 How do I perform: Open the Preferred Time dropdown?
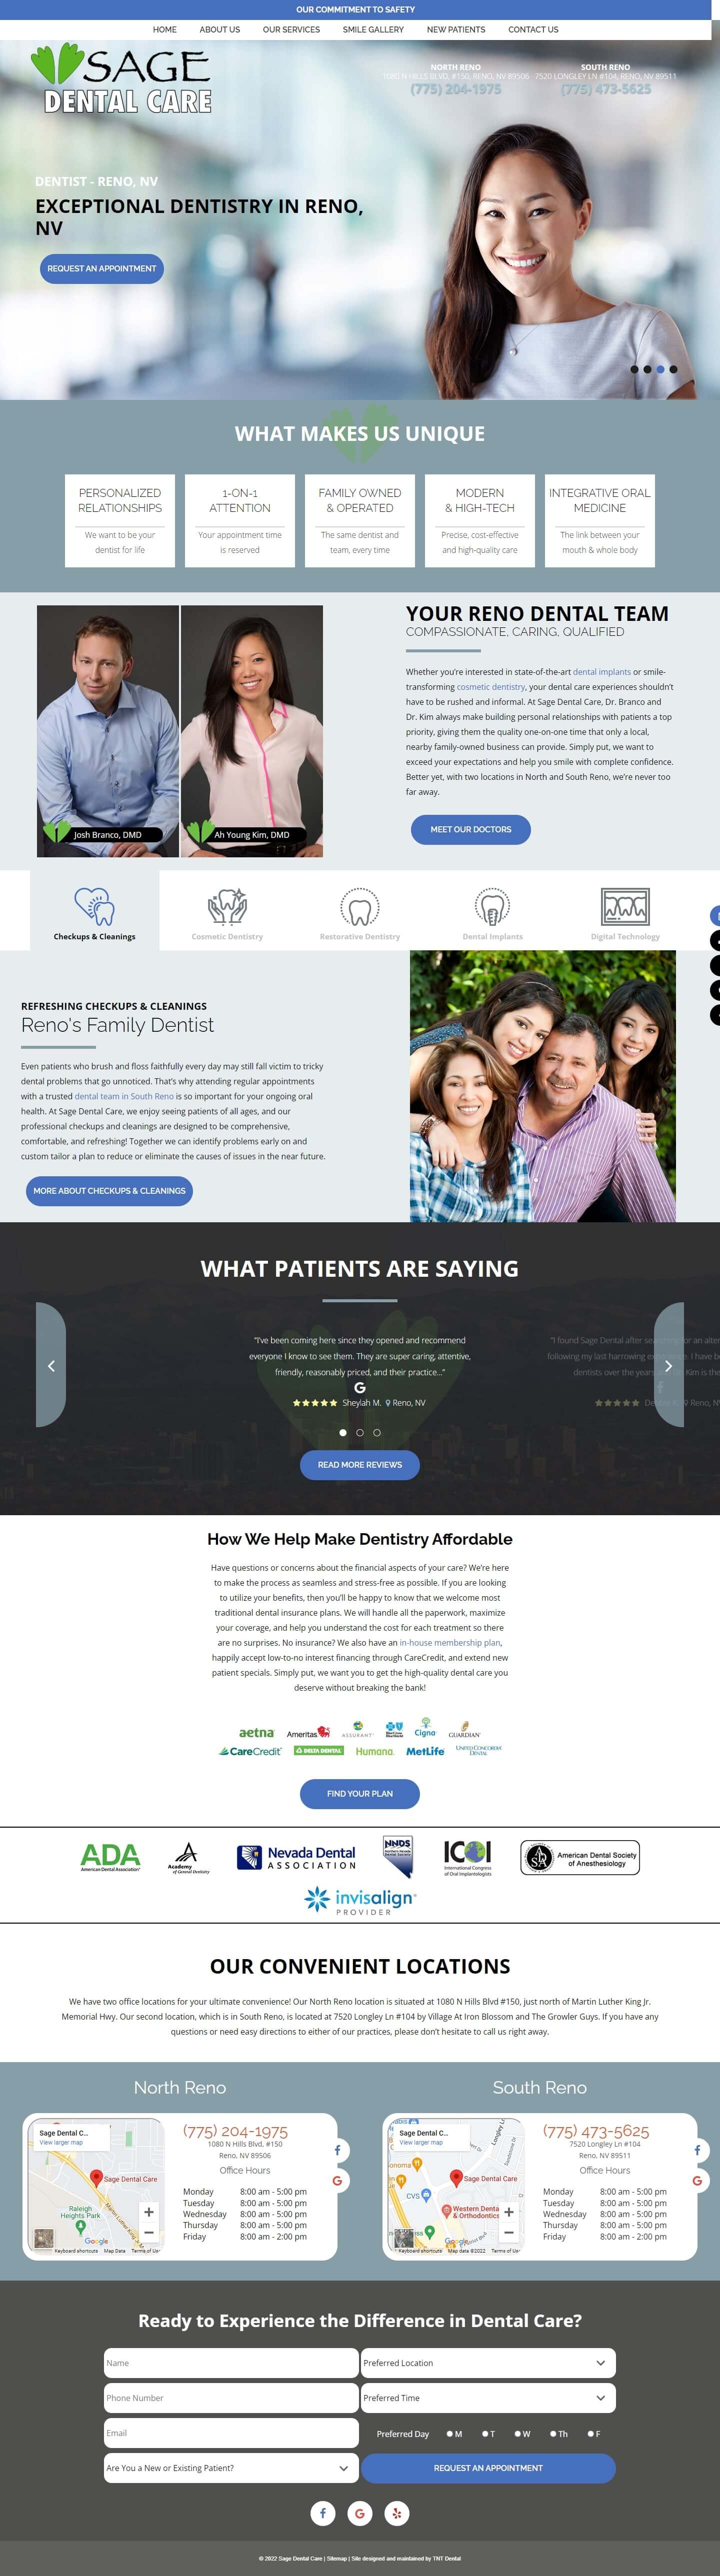pos(488,2398)
